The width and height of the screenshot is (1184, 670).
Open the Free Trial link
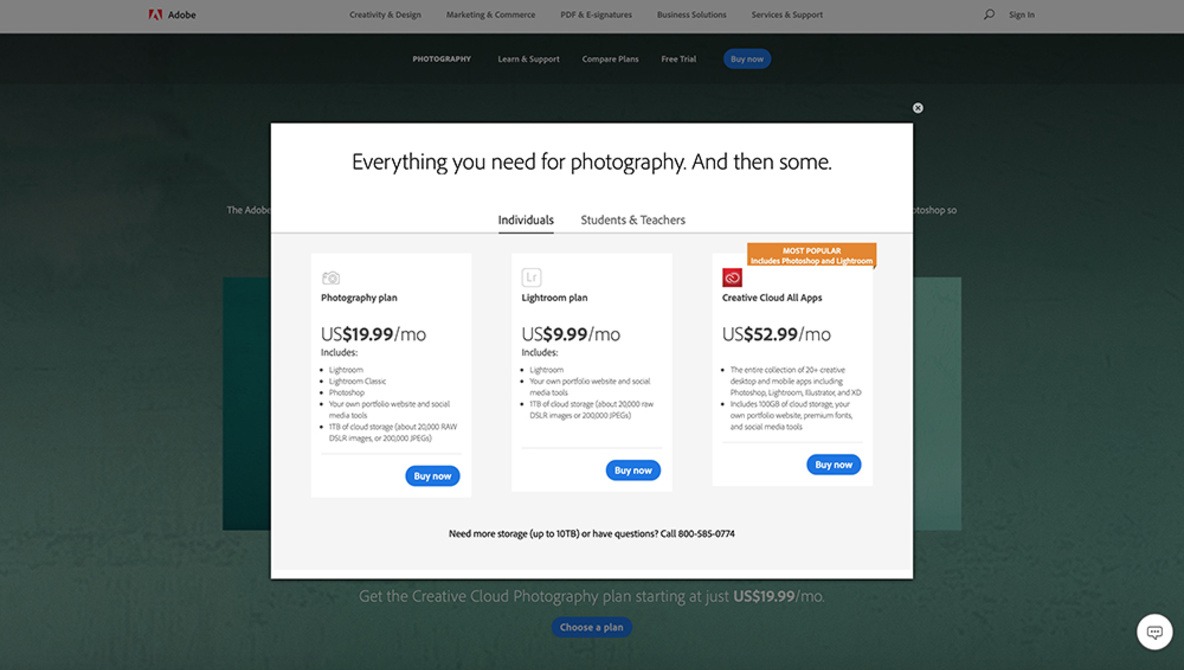click(679, 59)
